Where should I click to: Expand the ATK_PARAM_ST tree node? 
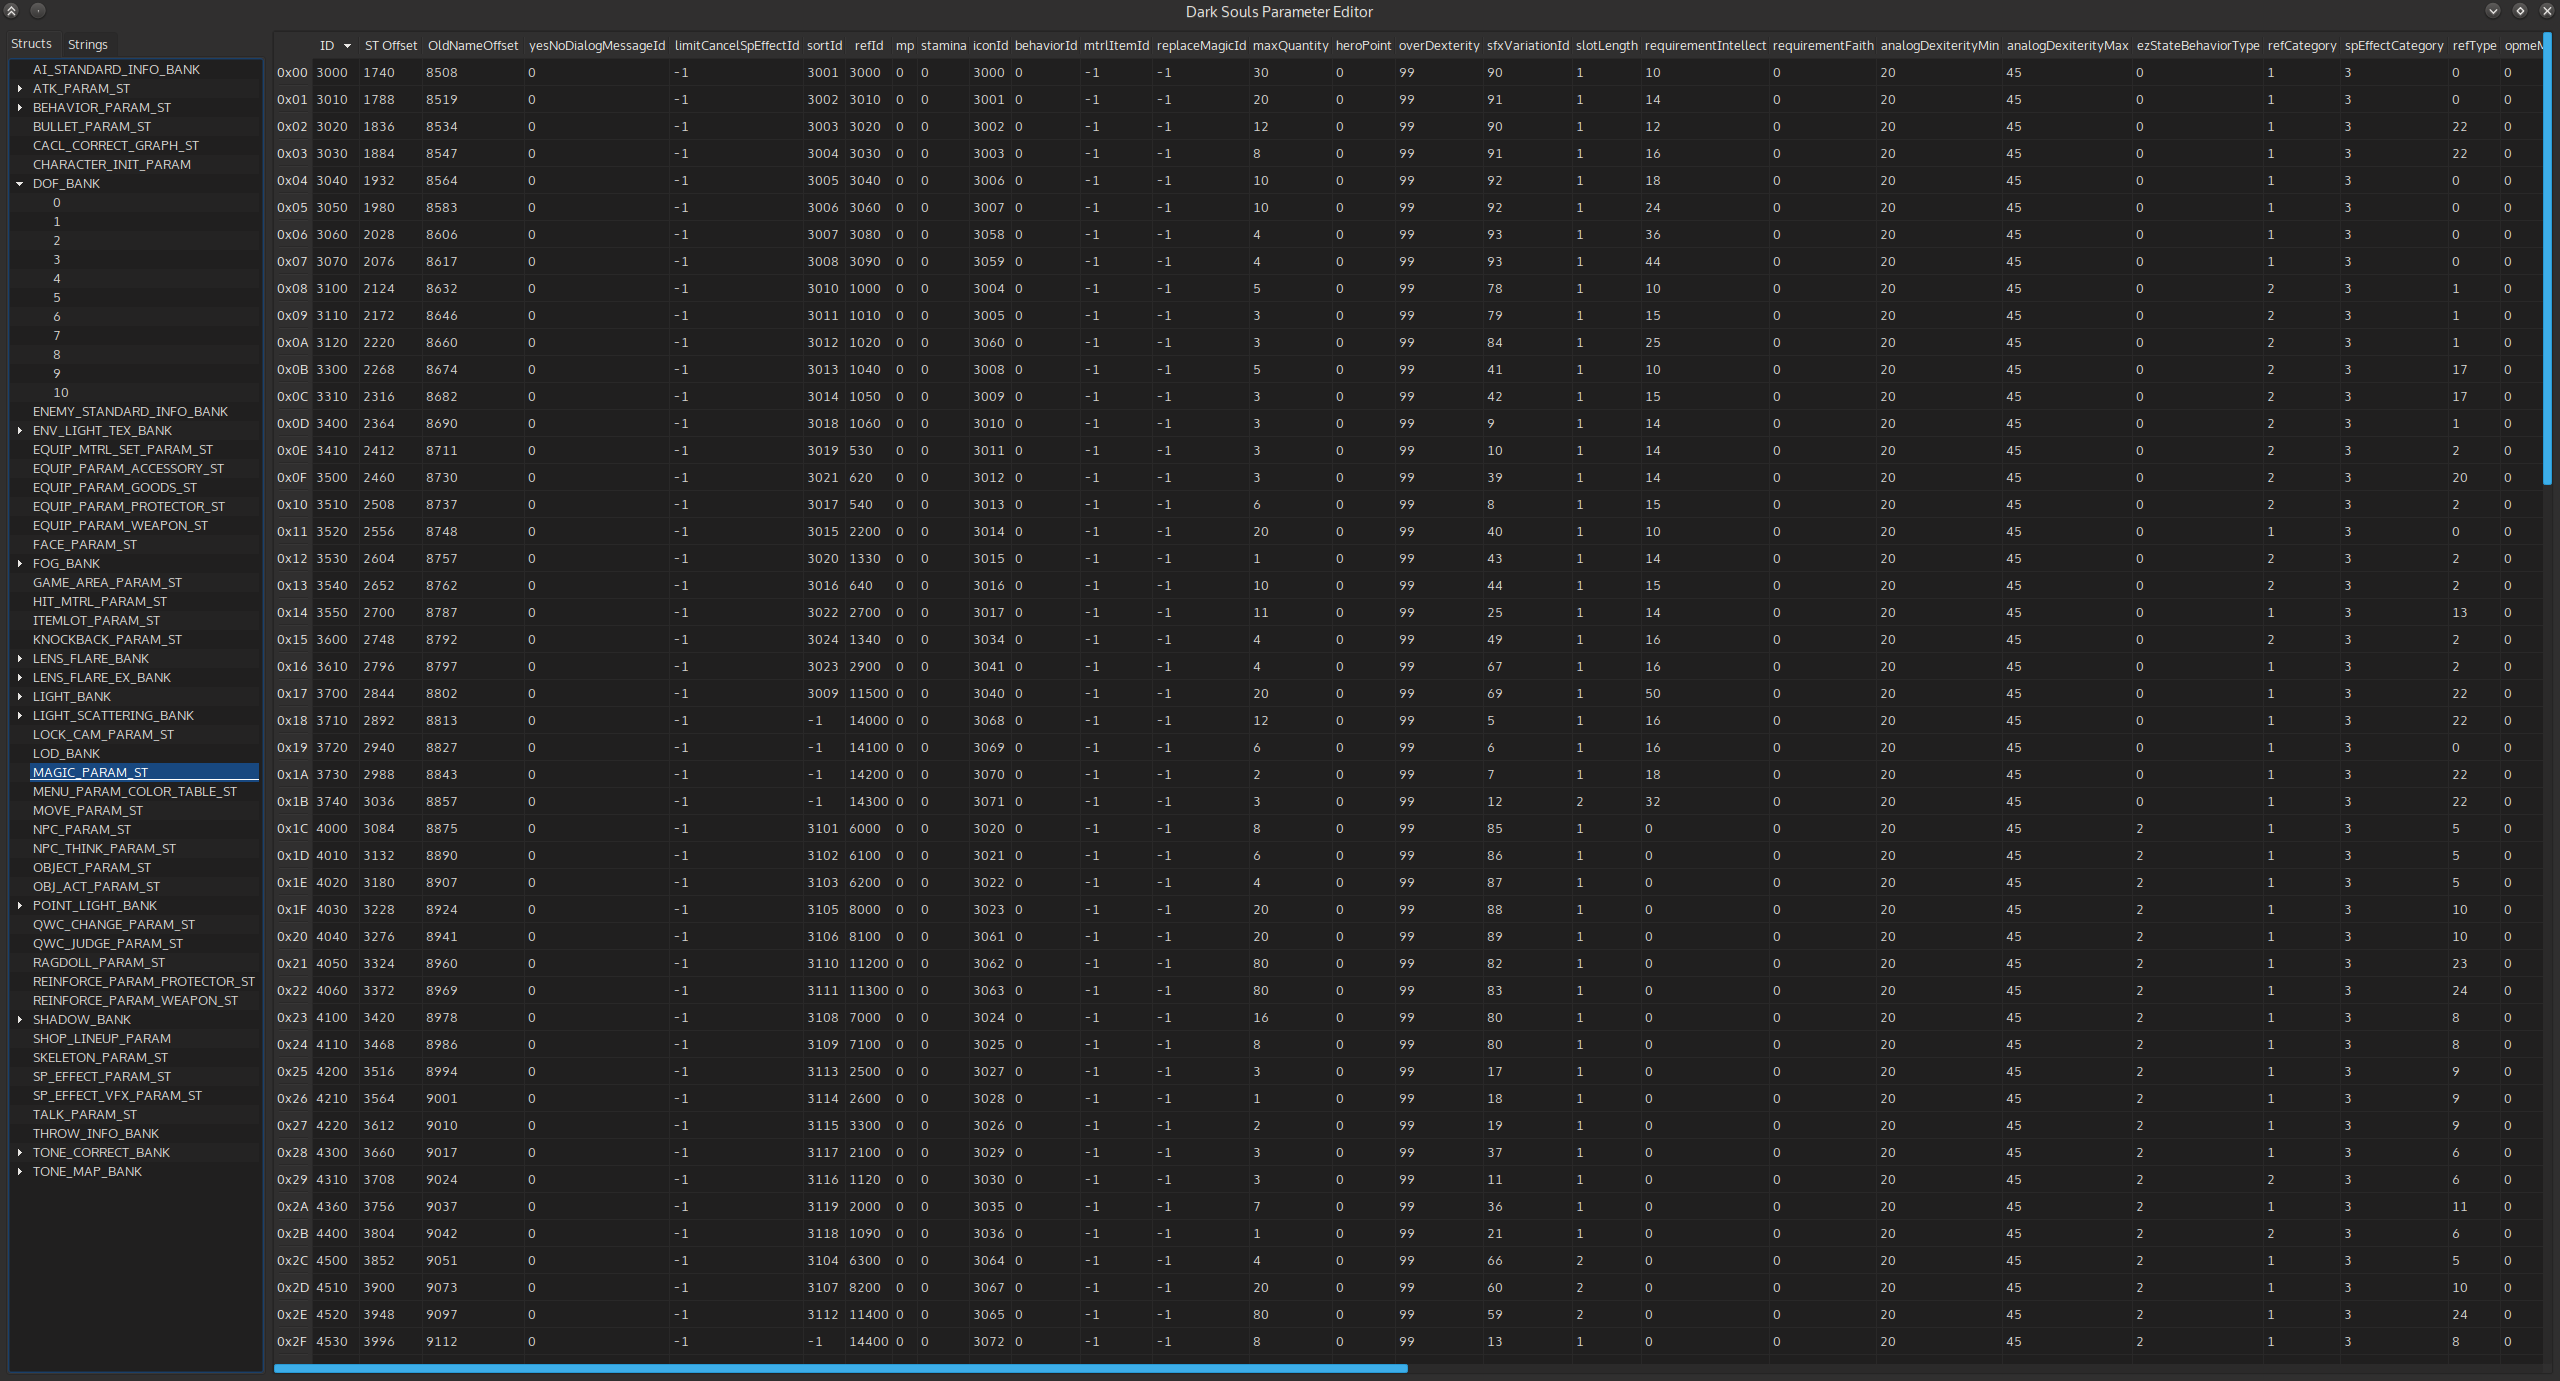click(x=20, y=89)
